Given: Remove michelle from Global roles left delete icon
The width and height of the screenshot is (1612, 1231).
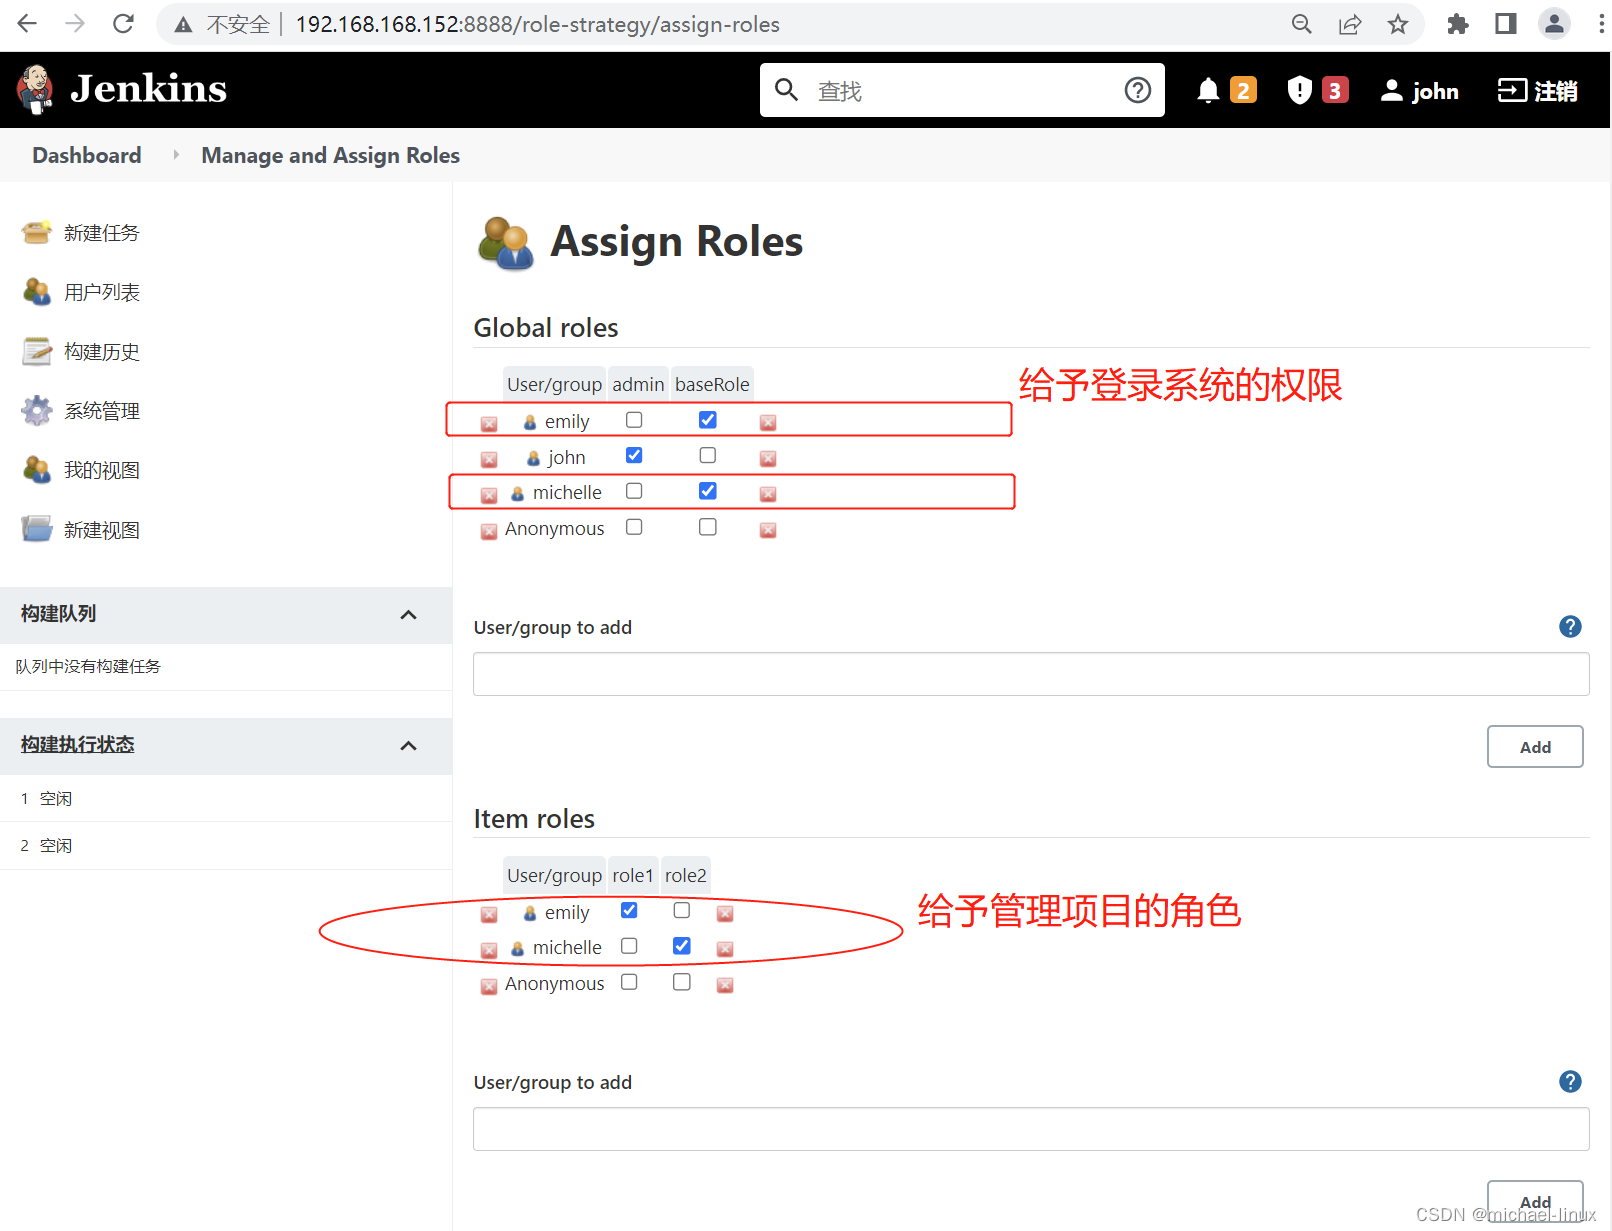Looking at the screenshot, I should [x=489, y=495].
